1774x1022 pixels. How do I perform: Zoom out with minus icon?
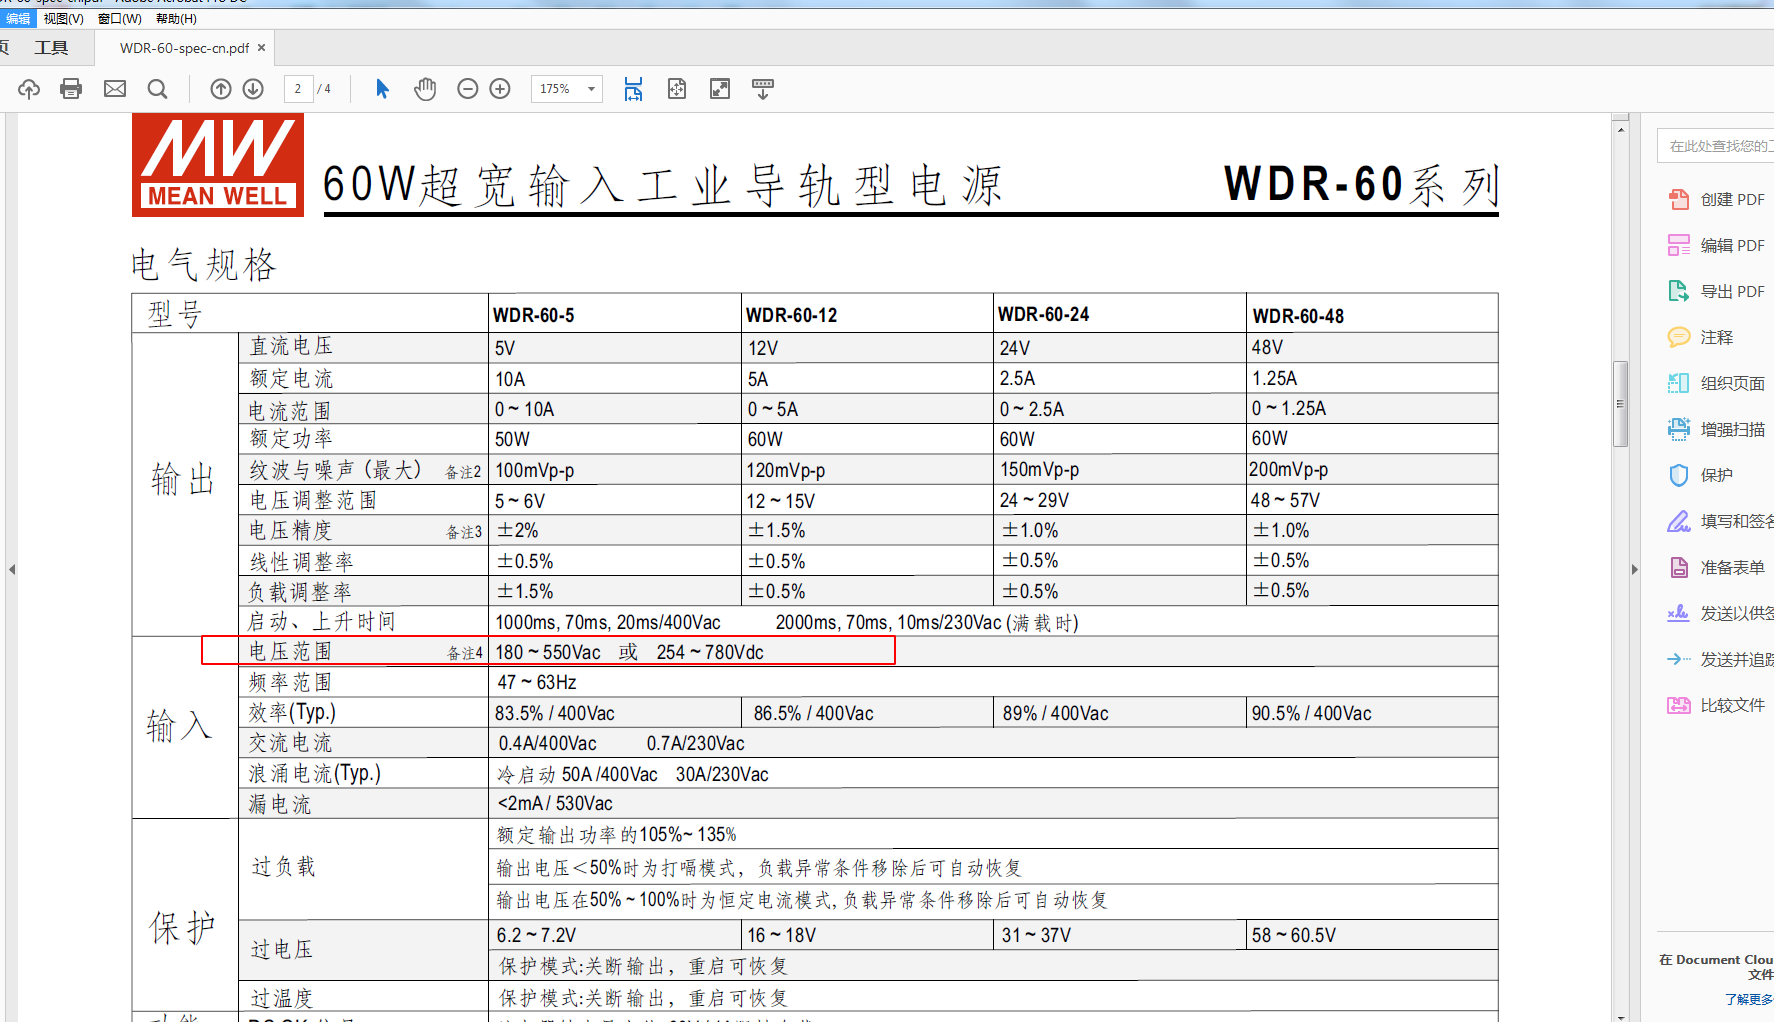(467, 89)
